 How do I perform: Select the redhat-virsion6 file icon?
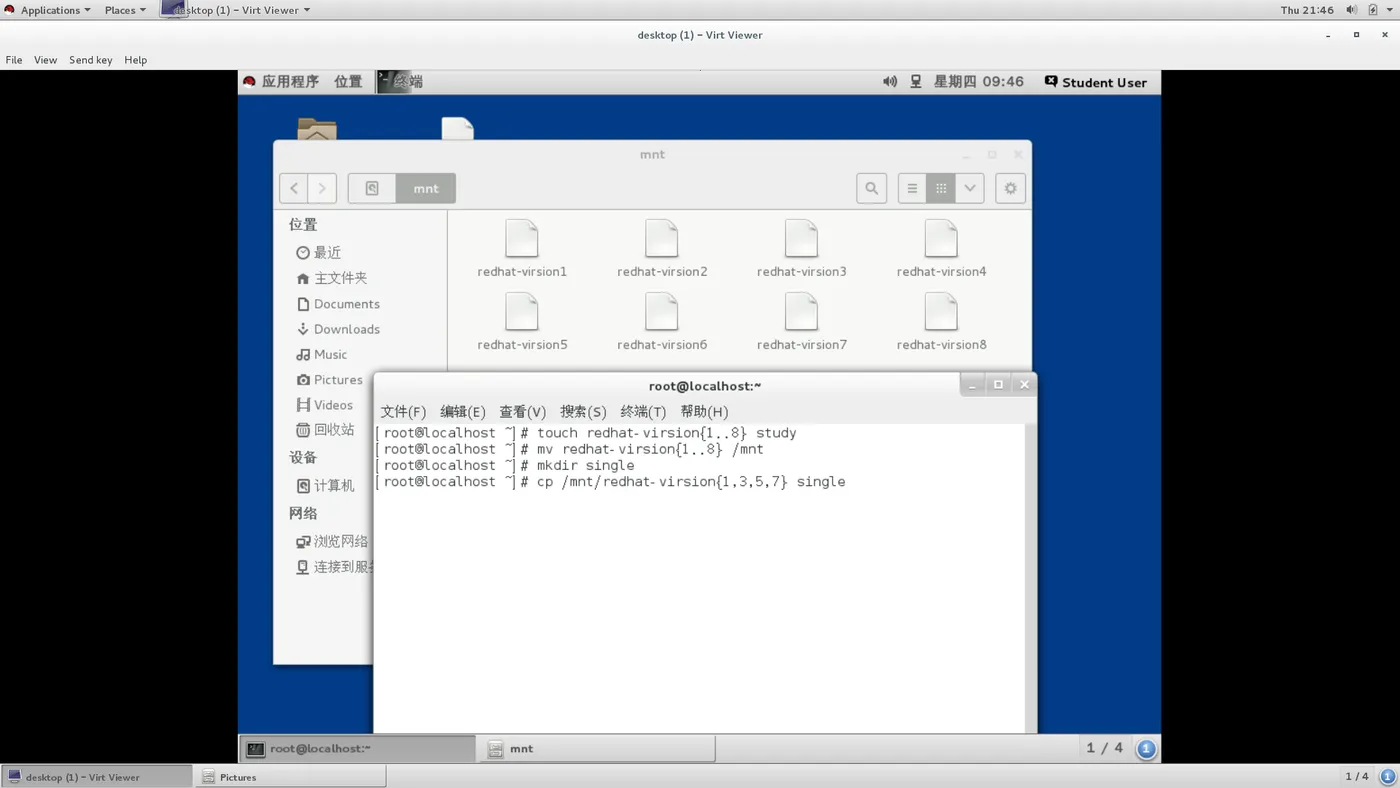[x=662, y=312]
